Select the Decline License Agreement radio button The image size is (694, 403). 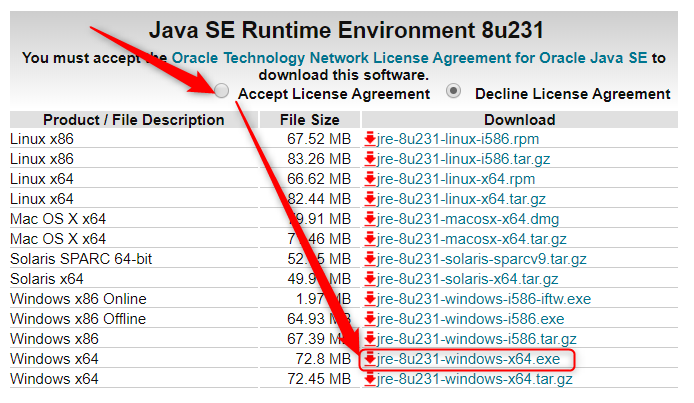[x=453, y=91]
